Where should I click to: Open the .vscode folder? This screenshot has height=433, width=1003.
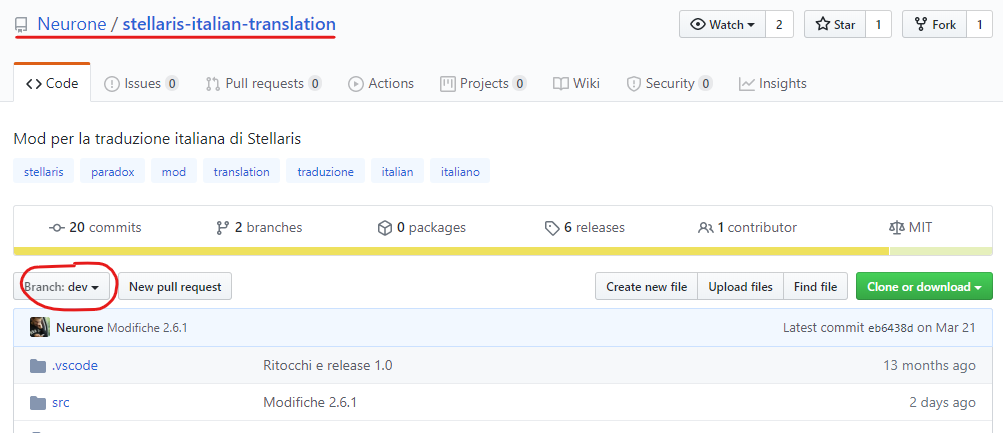(75, 366)
